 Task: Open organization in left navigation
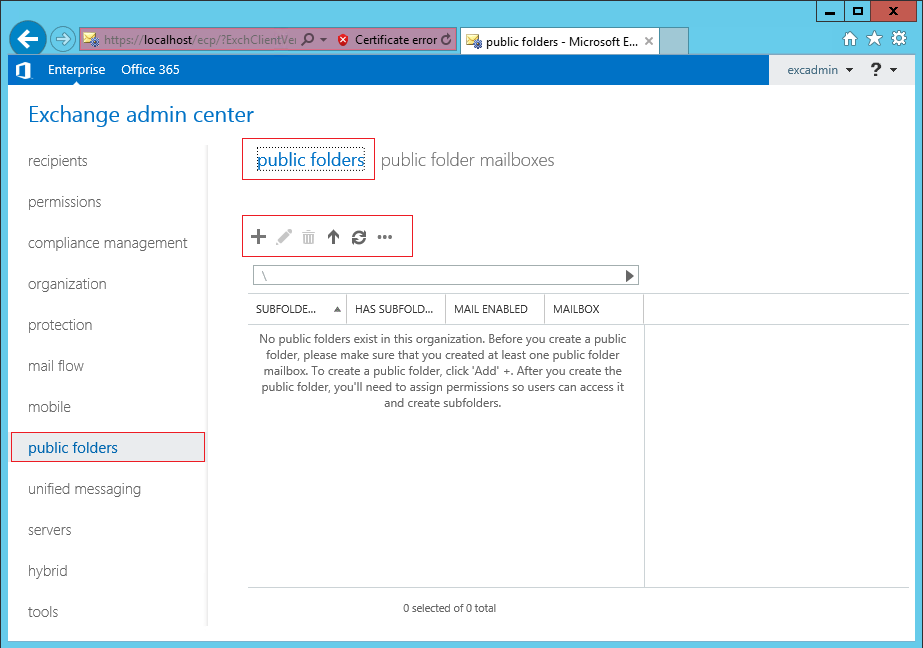67,284
